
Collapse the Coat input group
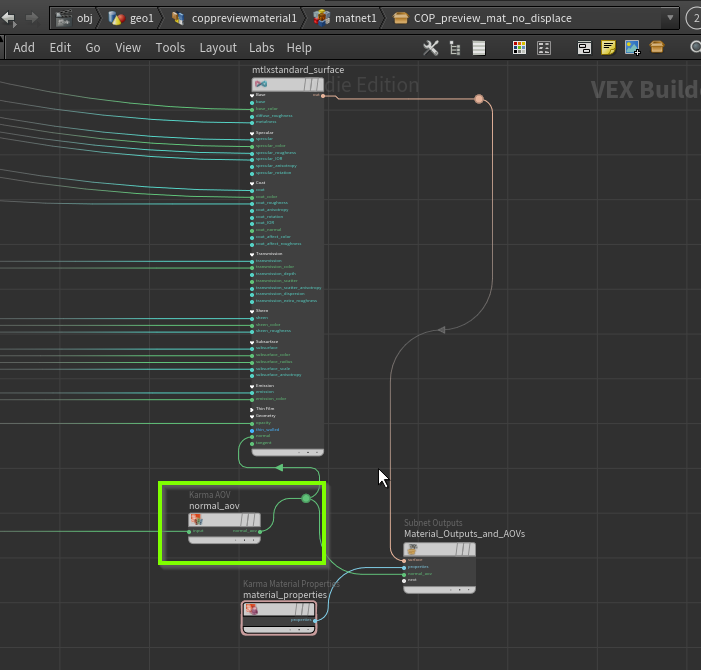tap(253, 183)
